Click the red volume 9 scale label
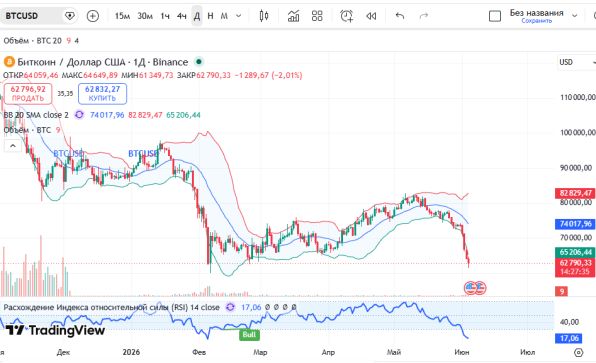Image resolution: width=596 pixels, height=363 pixels. click(x=561, y=291)
